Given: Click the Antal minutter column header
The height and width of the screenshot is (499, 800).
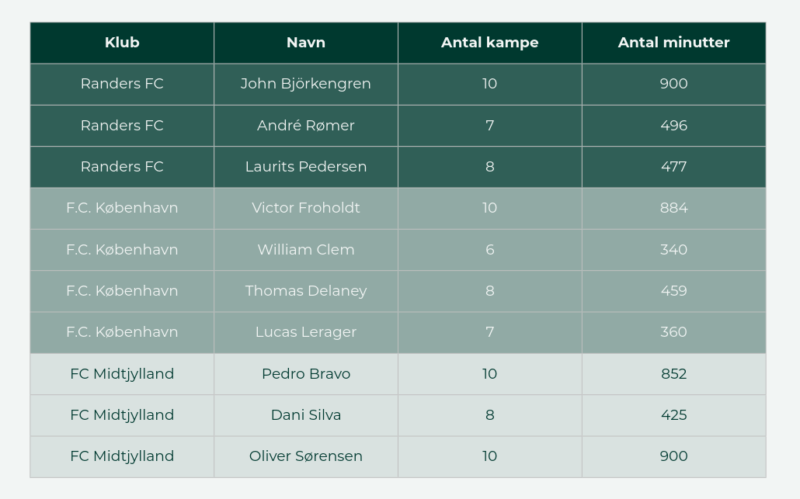Looking at the screenshot, I should 674,43.
